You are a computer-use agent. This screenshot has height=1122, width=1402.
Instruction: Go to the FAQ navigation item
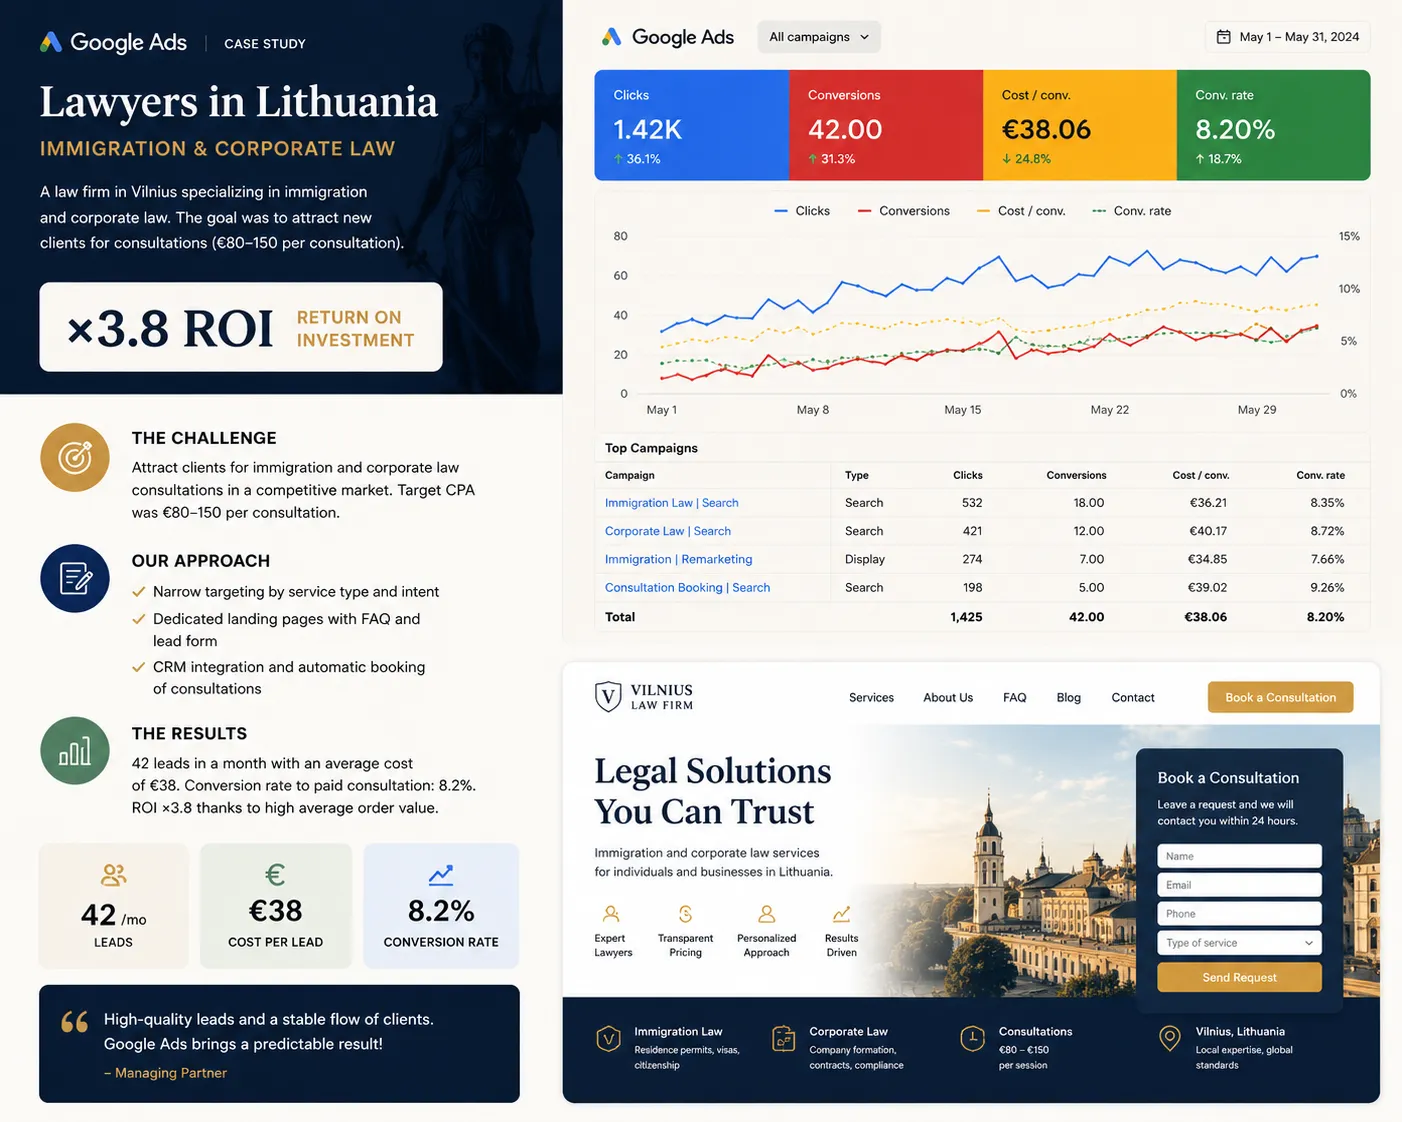point(1014,698)
